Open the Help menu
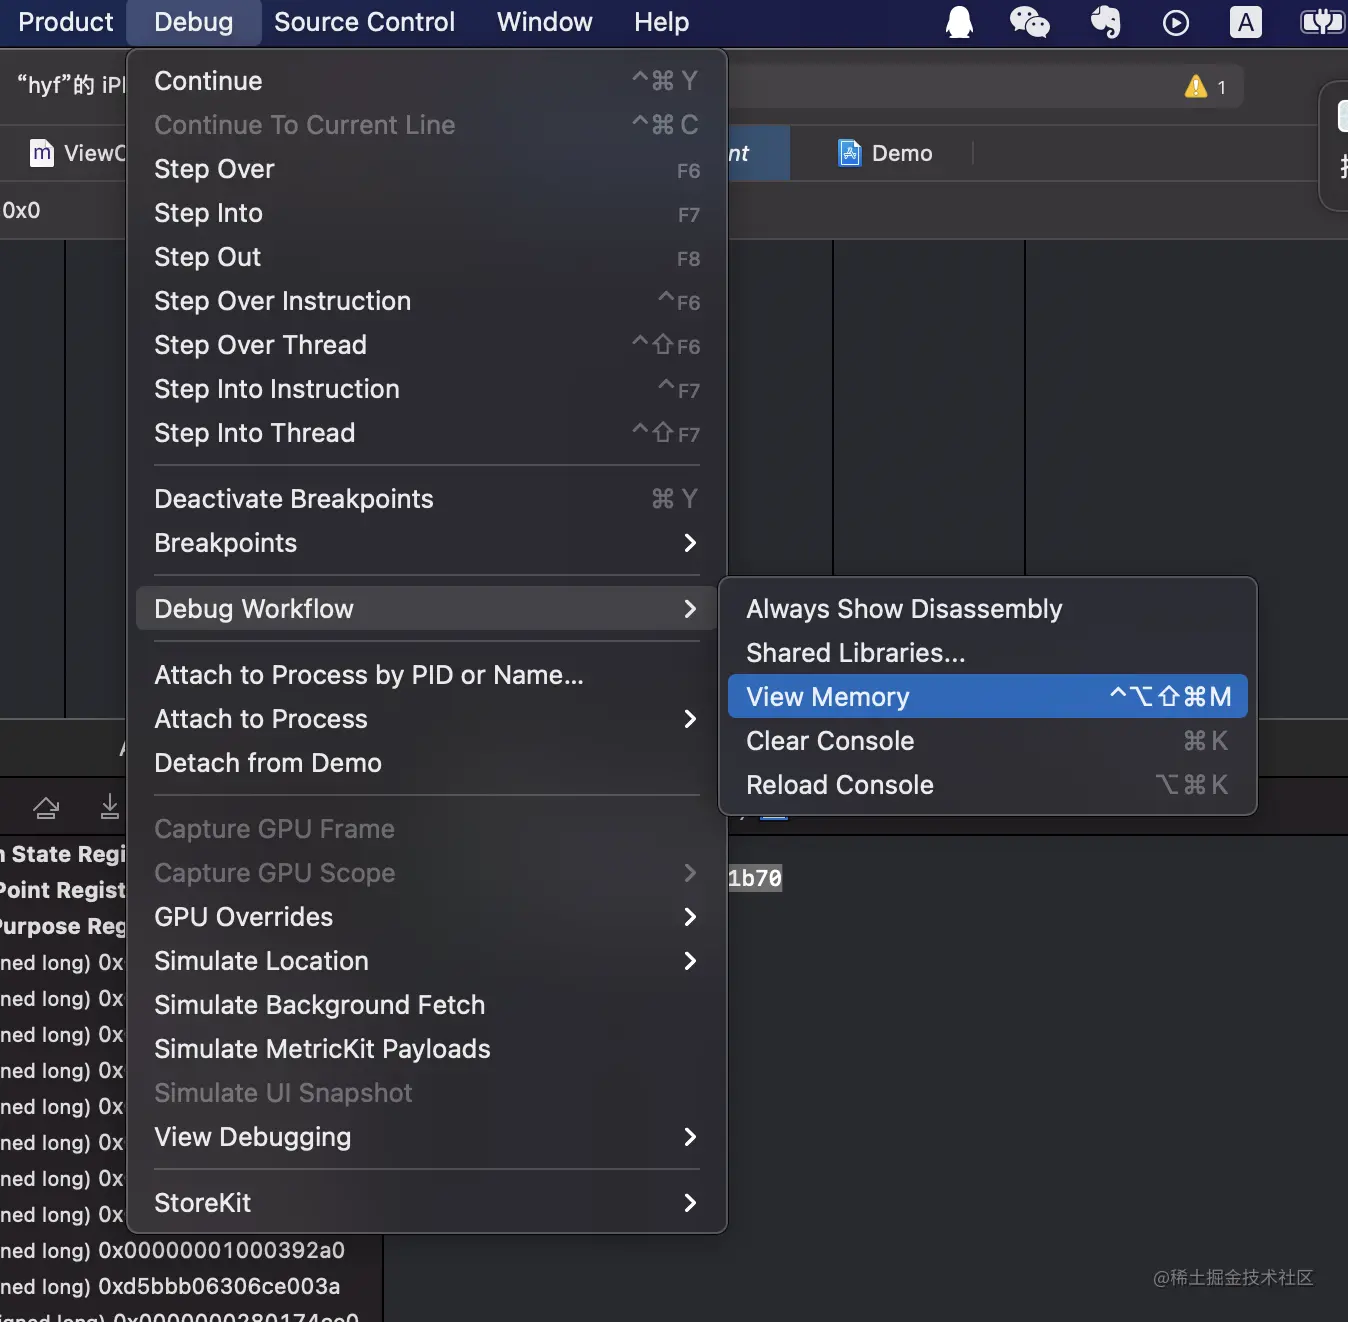1348x1322 pixels. coord(661,22)
